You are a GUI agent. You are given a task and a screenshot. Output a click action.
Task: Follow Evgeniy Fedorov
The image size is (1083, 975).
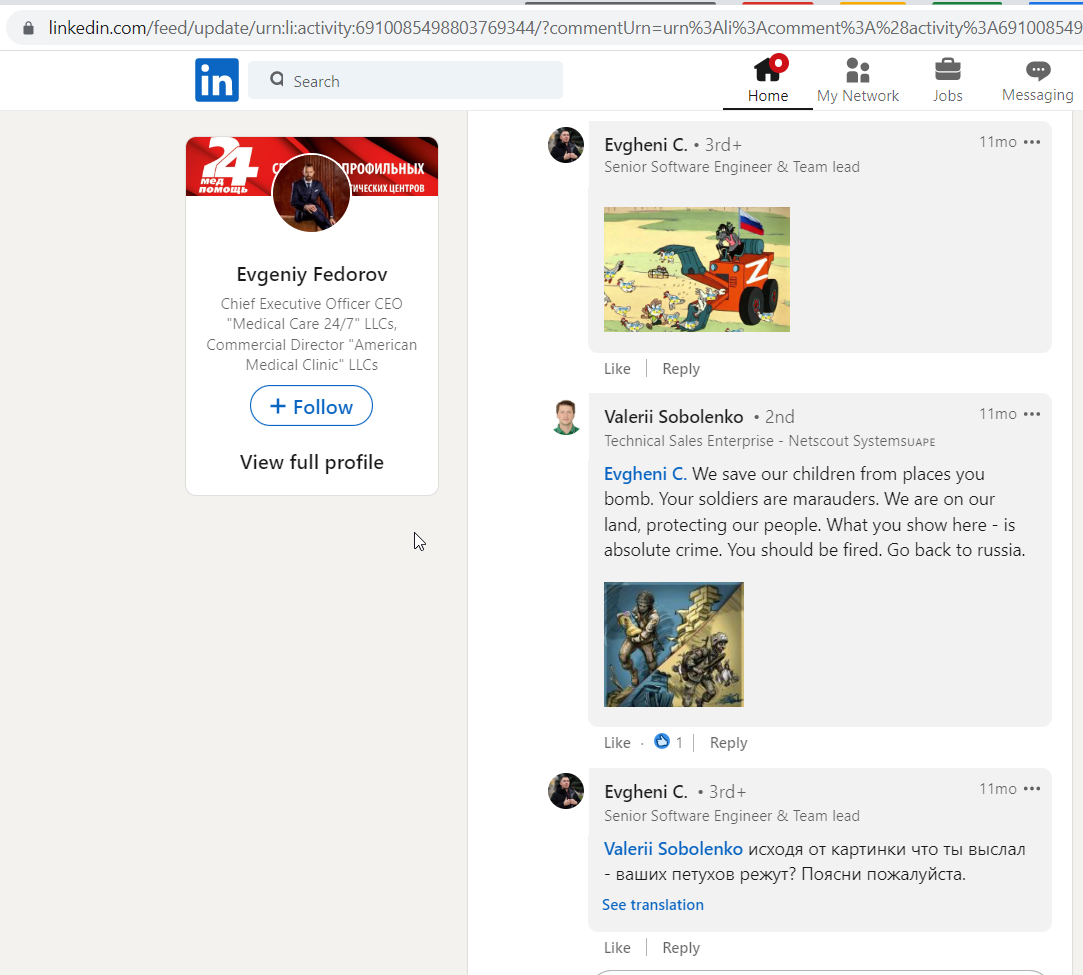pos(312,406)
